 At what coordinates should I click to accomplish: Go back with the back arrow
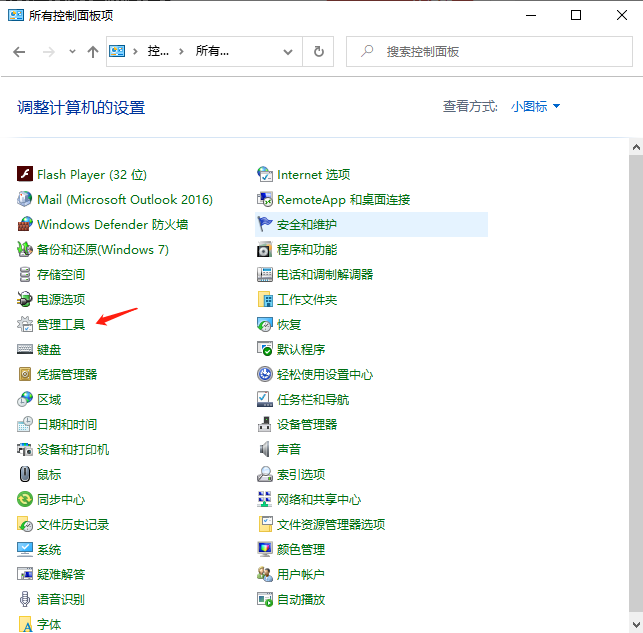(x=19, y=52)
